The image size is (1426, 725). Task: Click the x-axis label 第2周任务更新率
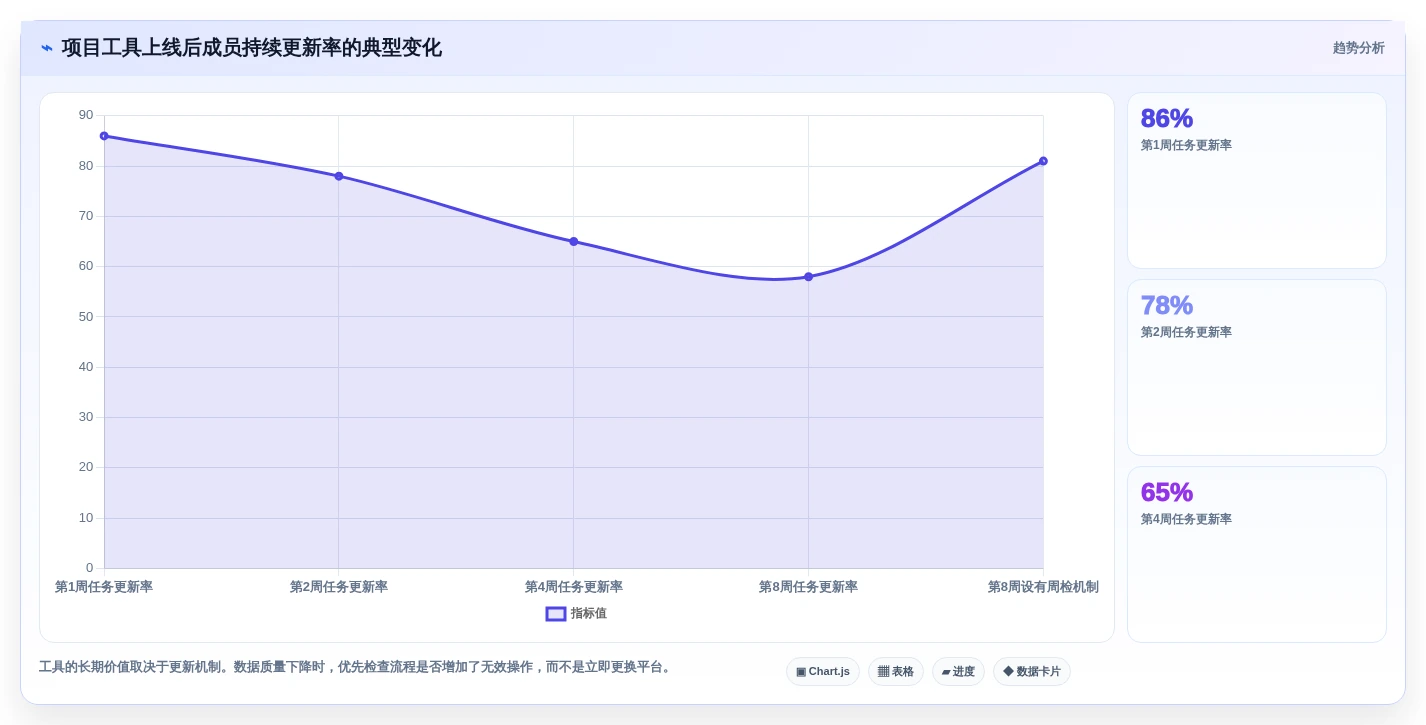click(x=339, y=587)
